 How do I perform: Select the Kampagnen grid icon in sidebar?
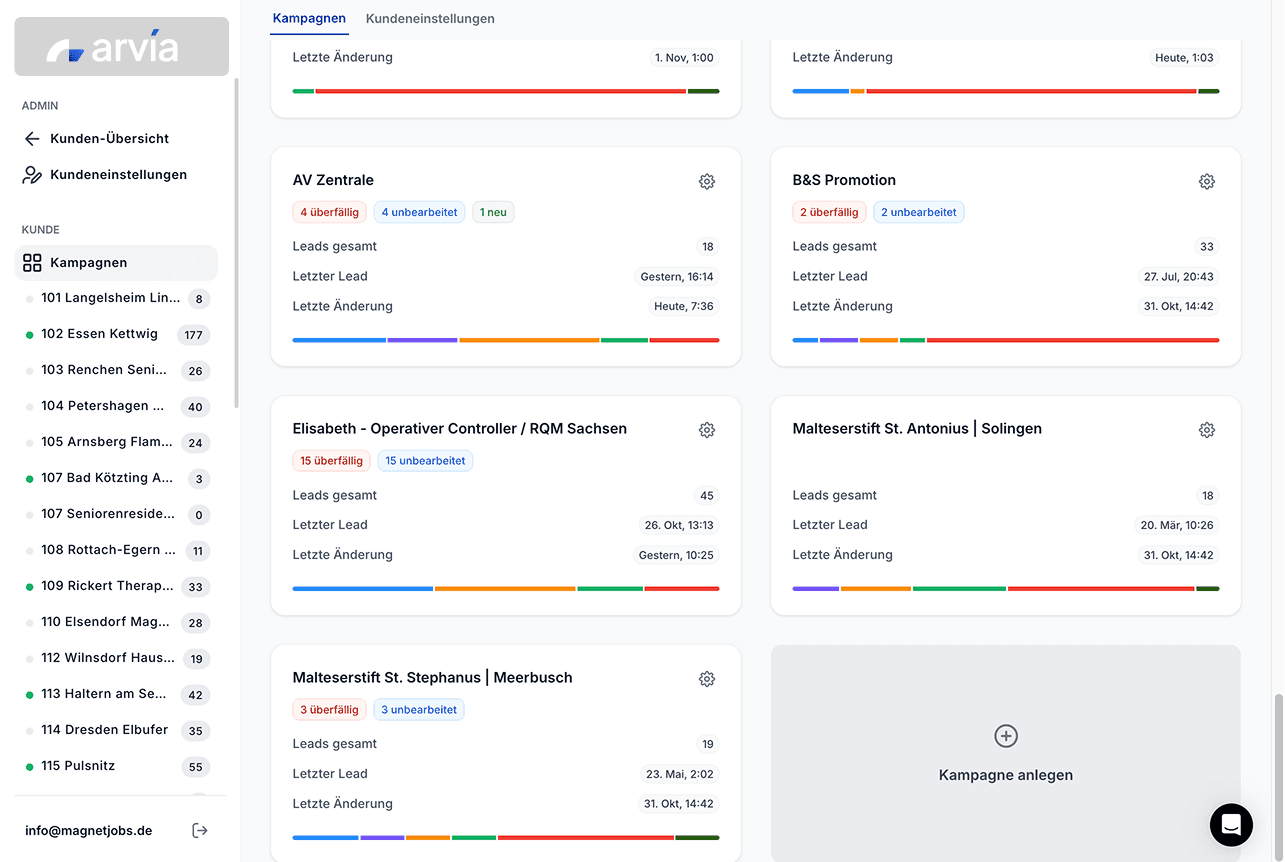32,262
